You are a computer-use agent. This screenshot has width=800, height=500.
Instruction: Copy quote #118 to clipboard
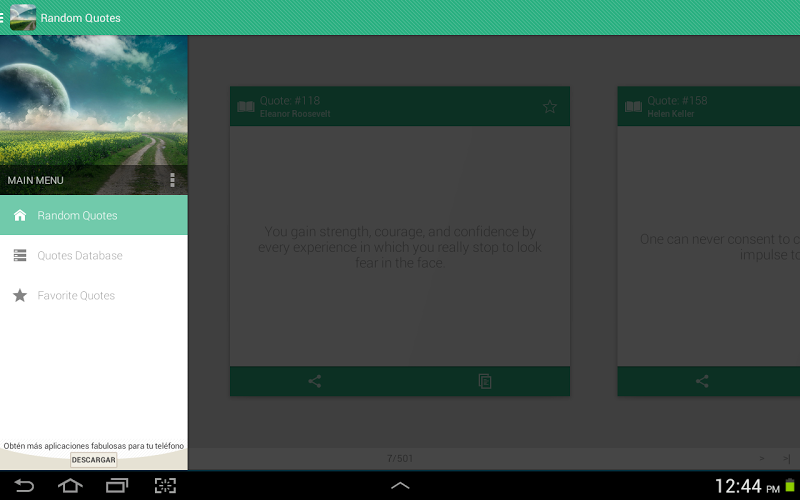coord(485,381)
